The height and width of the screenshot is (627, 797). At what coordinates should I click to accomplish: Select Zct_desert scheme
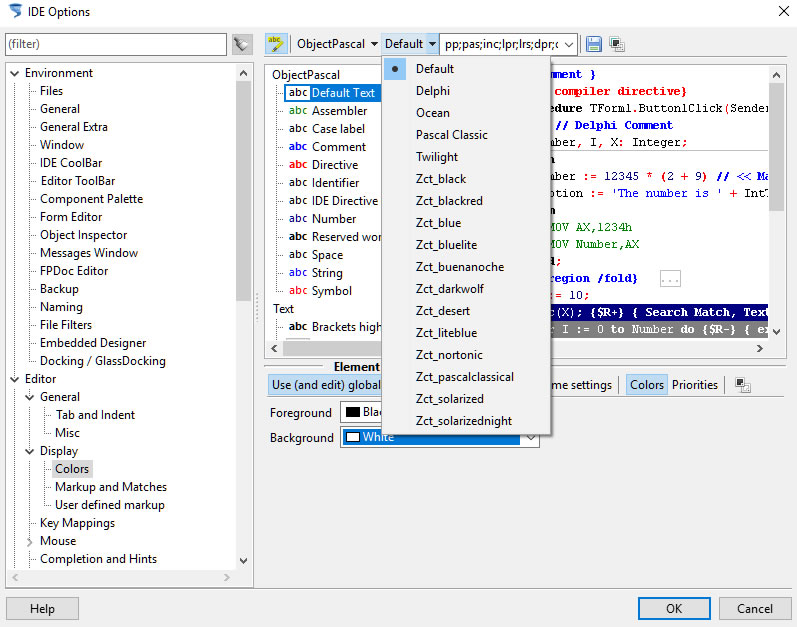[x=442, y=311]
